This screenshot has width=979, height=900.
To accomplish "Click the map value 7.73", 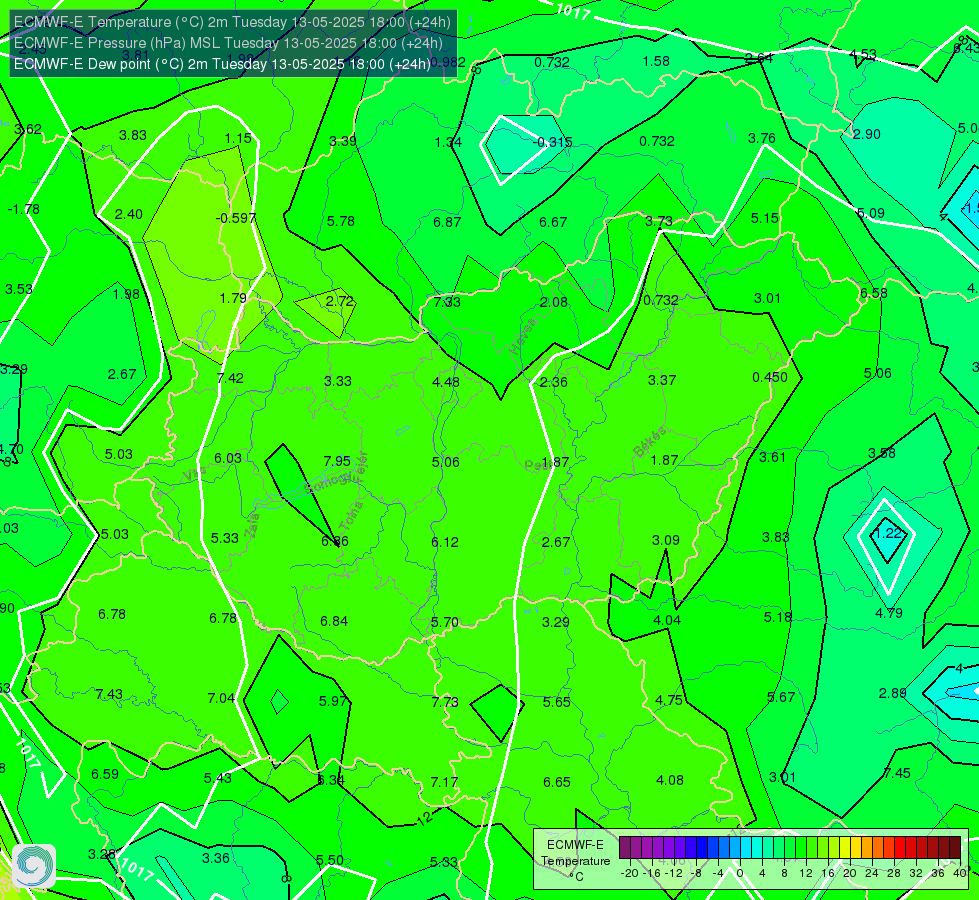I will pos(445,702).
